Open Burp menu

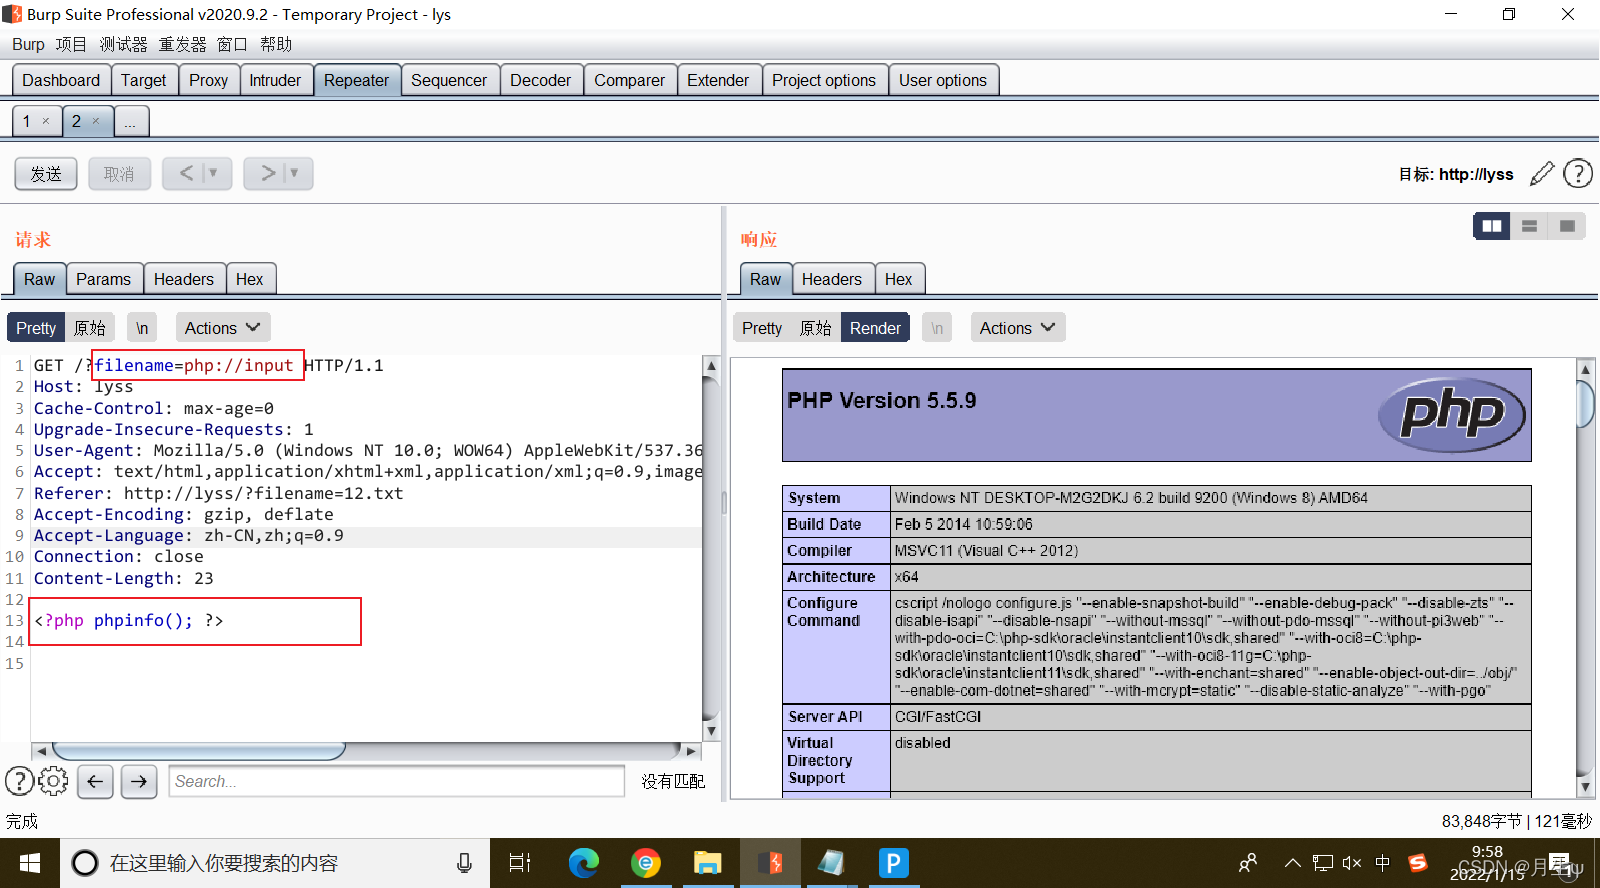(x=28, y=44)
